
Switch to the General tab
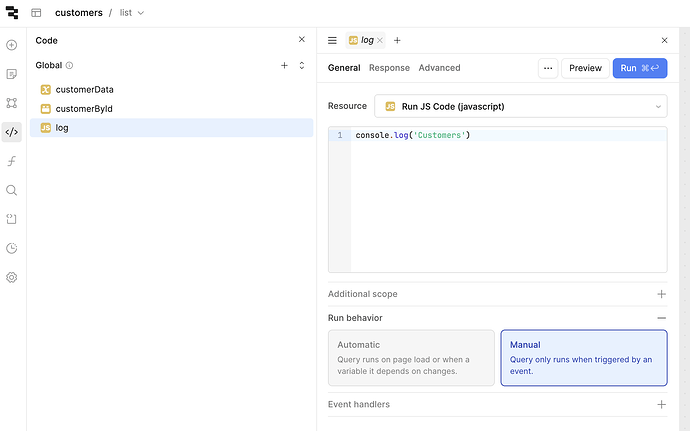[344, 68]
